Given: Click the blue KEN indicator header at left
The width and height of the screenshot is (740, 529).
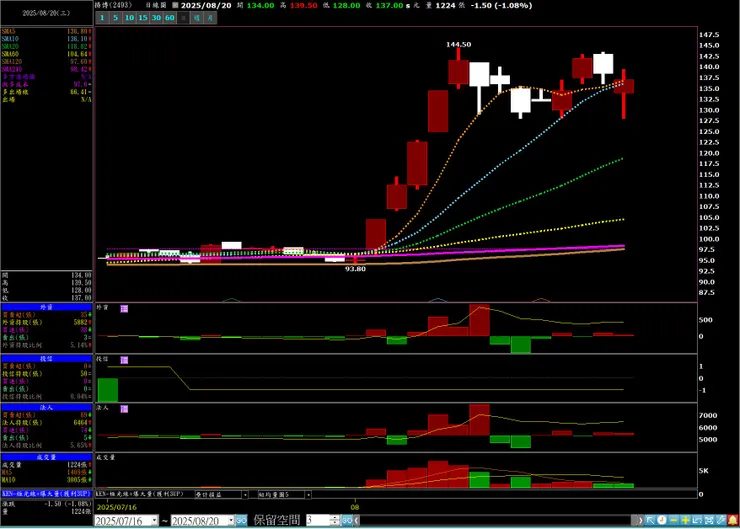Looking at the screenshot, I should (x=46, y=494).
